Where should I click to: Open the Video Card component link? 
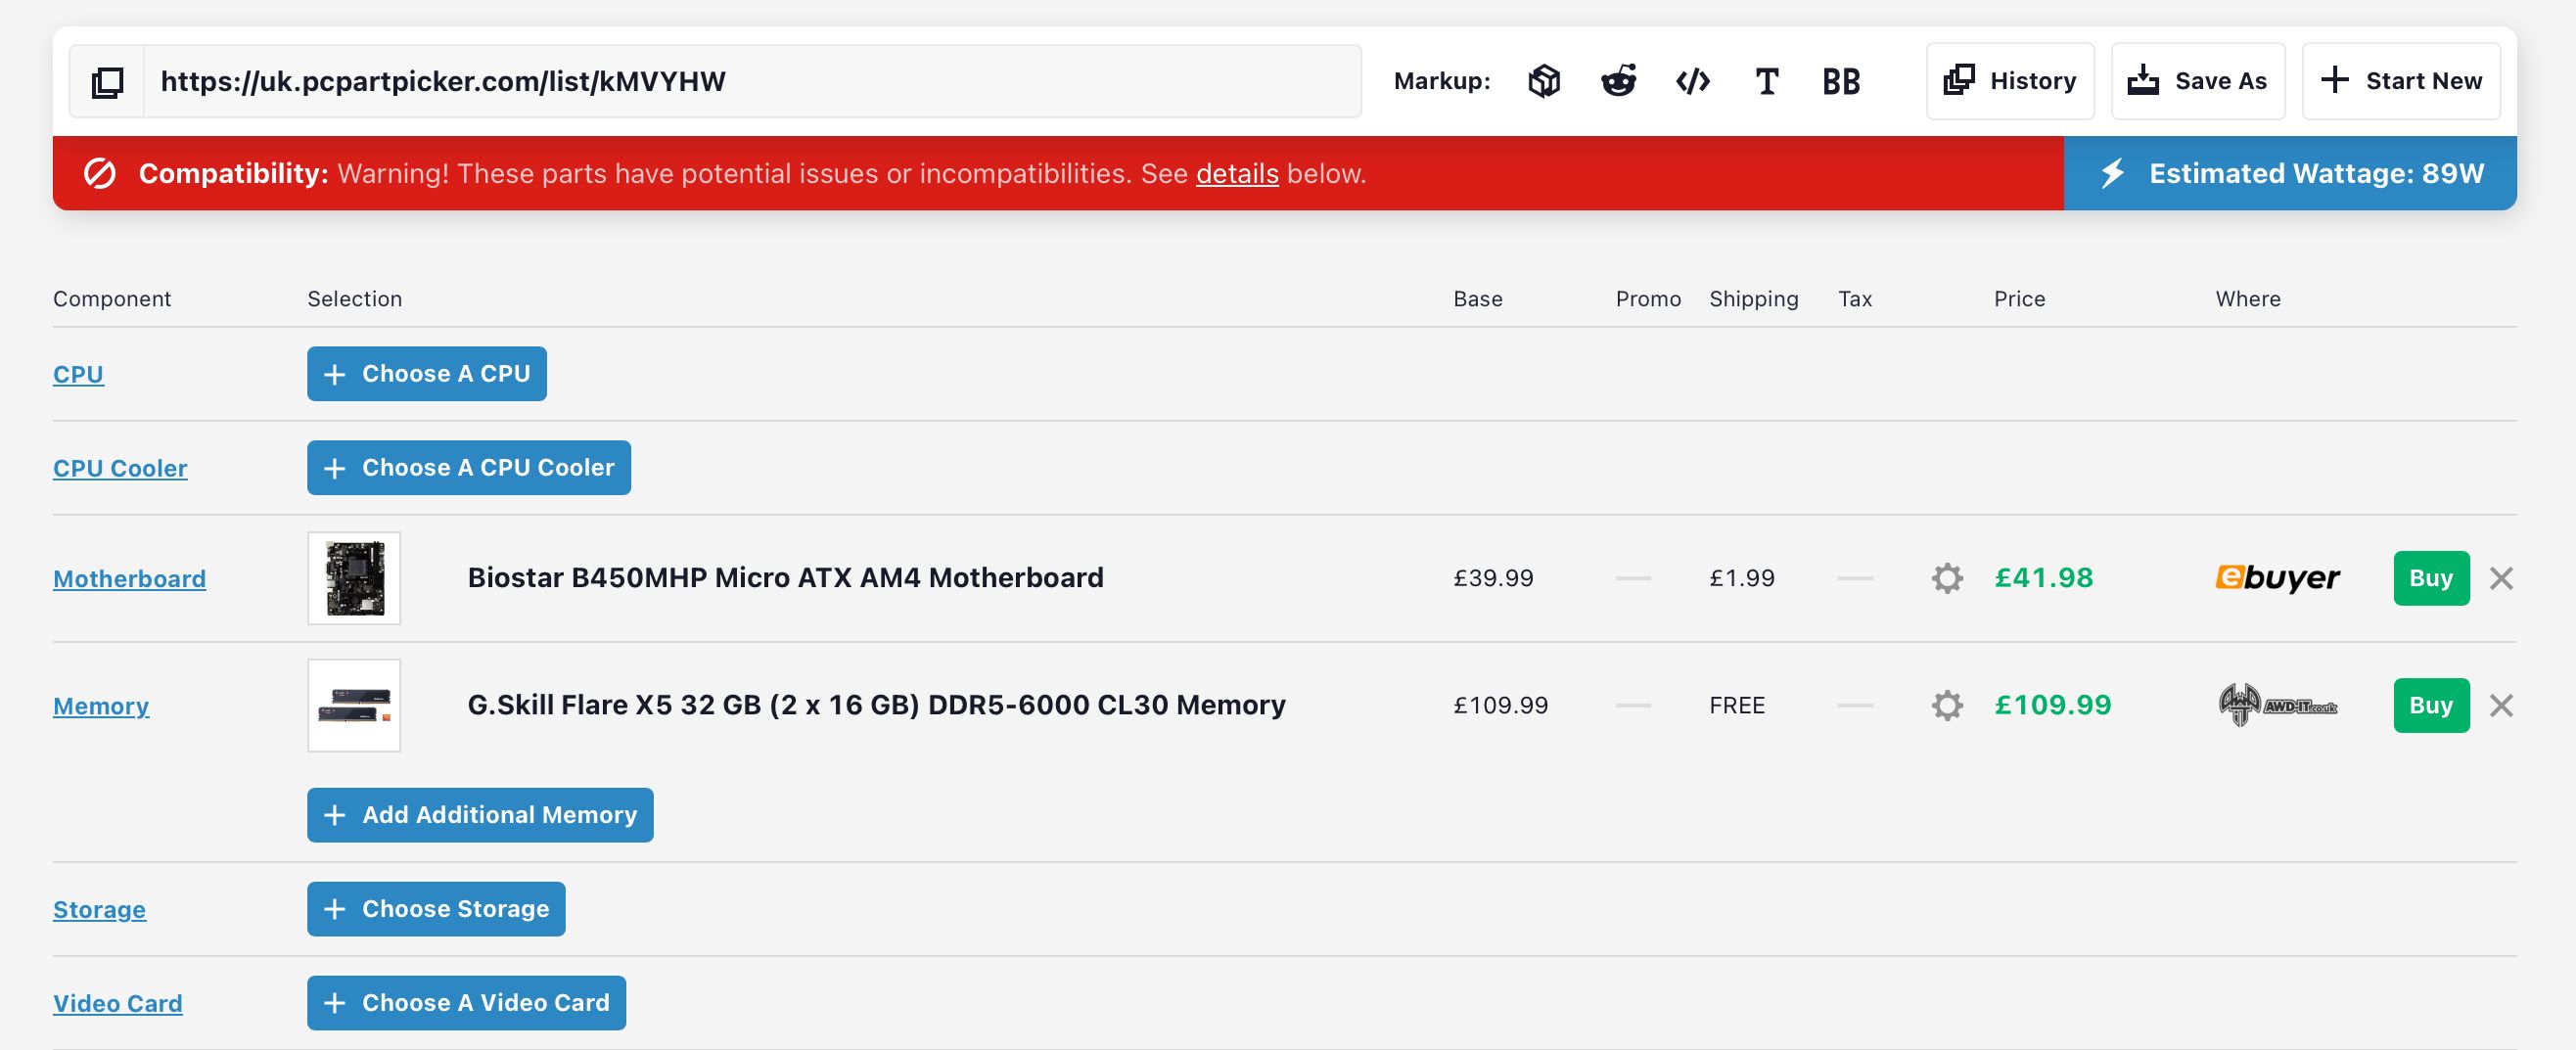tap(118, 1003)
